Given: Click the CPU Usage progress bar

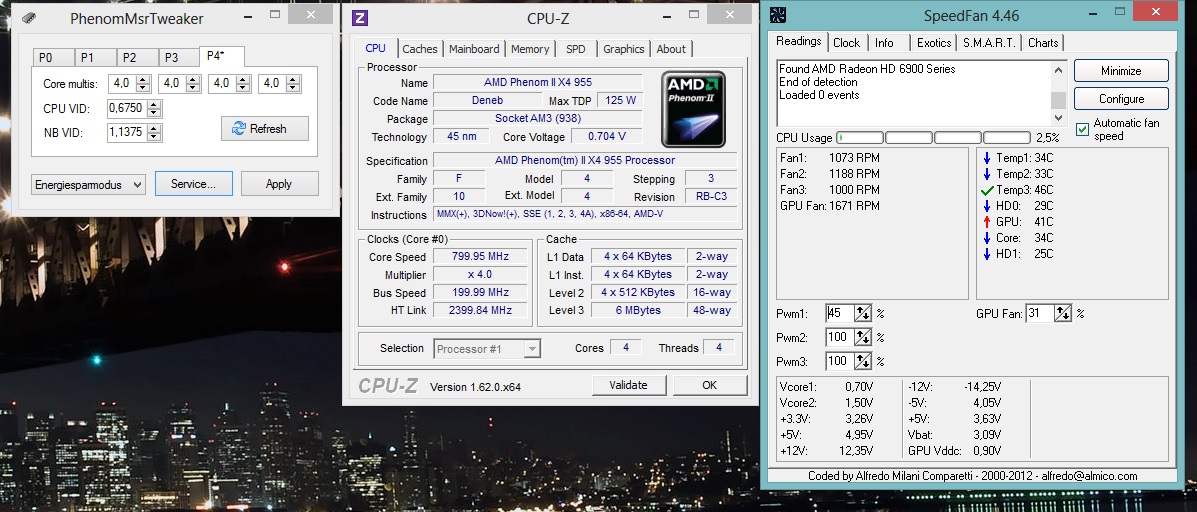Looking at the screenshot, I should (934, 138).
